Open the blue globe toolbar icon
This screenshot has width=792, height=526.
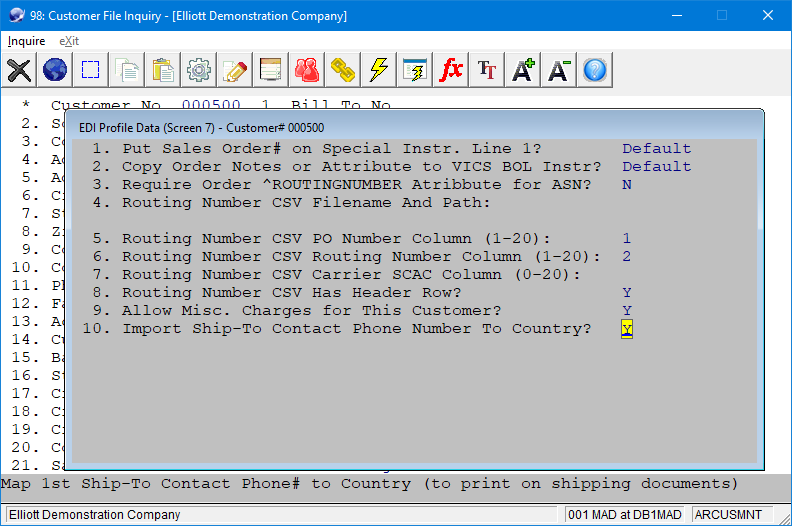pyautogui.click(x=55, y=70)
